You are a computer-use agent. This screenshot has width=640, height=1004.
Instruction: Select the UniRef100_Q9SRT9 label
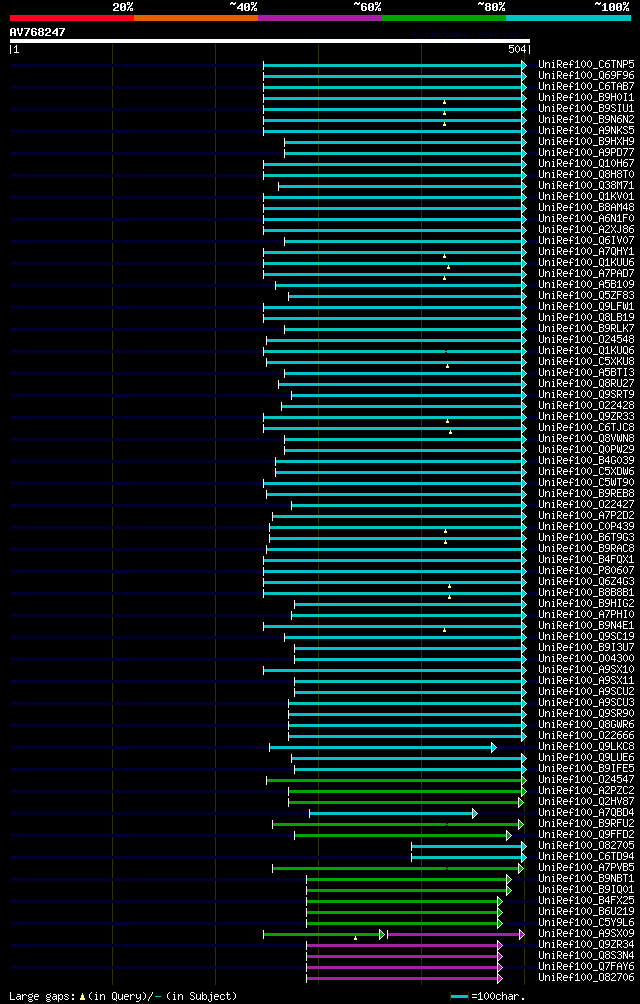pos(586,395)
